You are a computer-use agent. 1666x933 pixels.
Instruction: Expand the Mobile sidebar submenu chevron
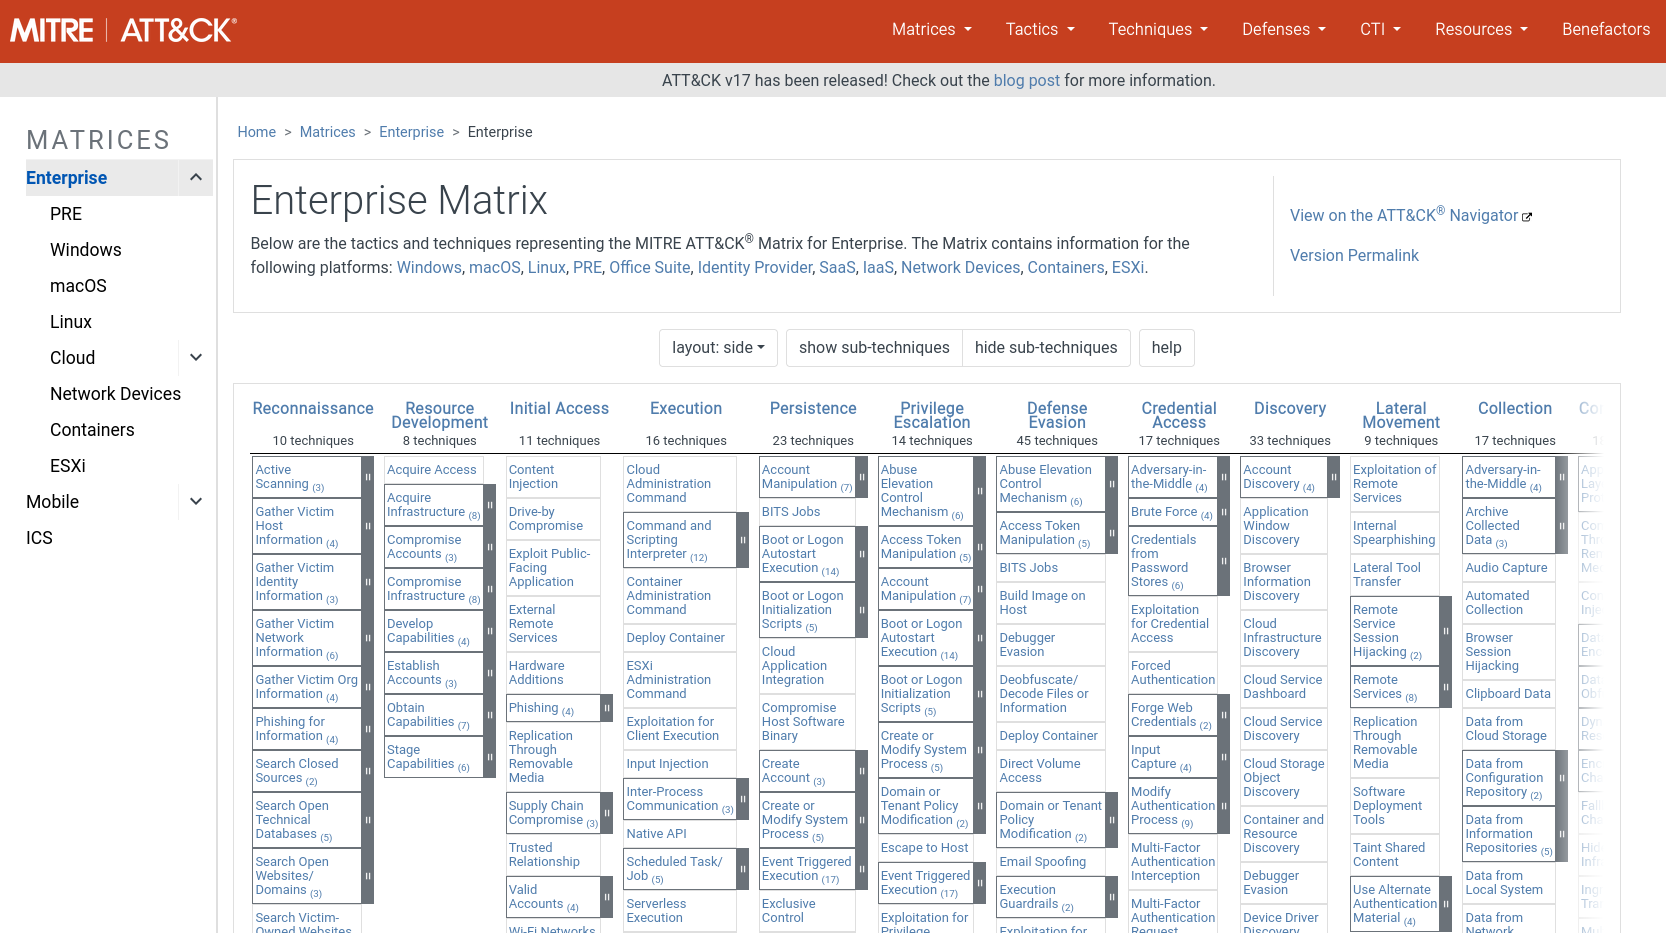pos(196,502)
